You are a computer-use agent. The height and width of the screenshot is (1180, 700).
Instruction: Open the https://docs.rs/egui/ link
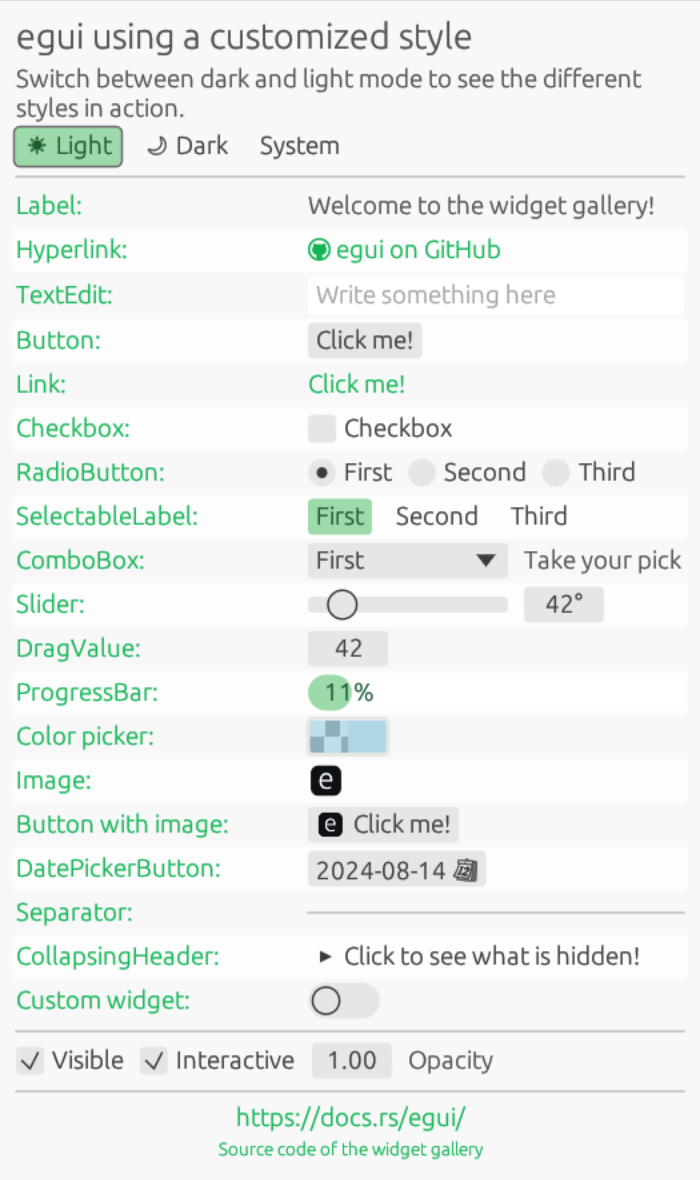pyautogui.click(x=351, y=1118)
